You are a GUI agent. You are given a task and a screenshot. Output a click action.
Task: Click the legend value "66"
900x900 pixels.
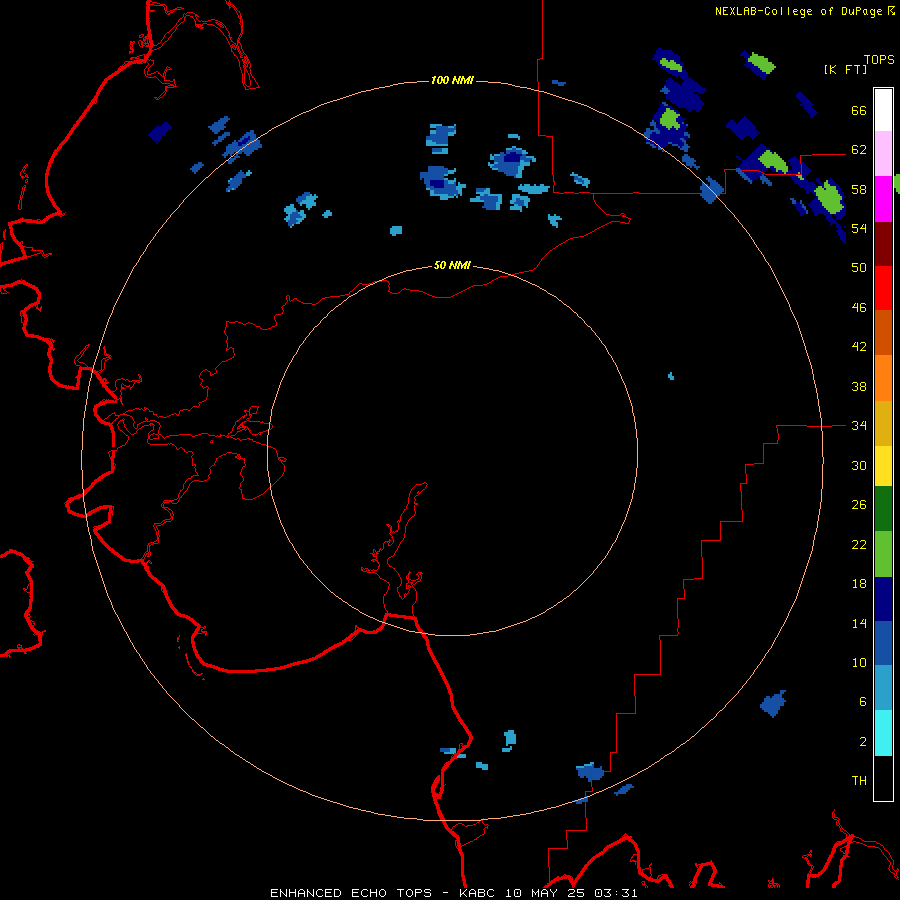tap(859, 110)
